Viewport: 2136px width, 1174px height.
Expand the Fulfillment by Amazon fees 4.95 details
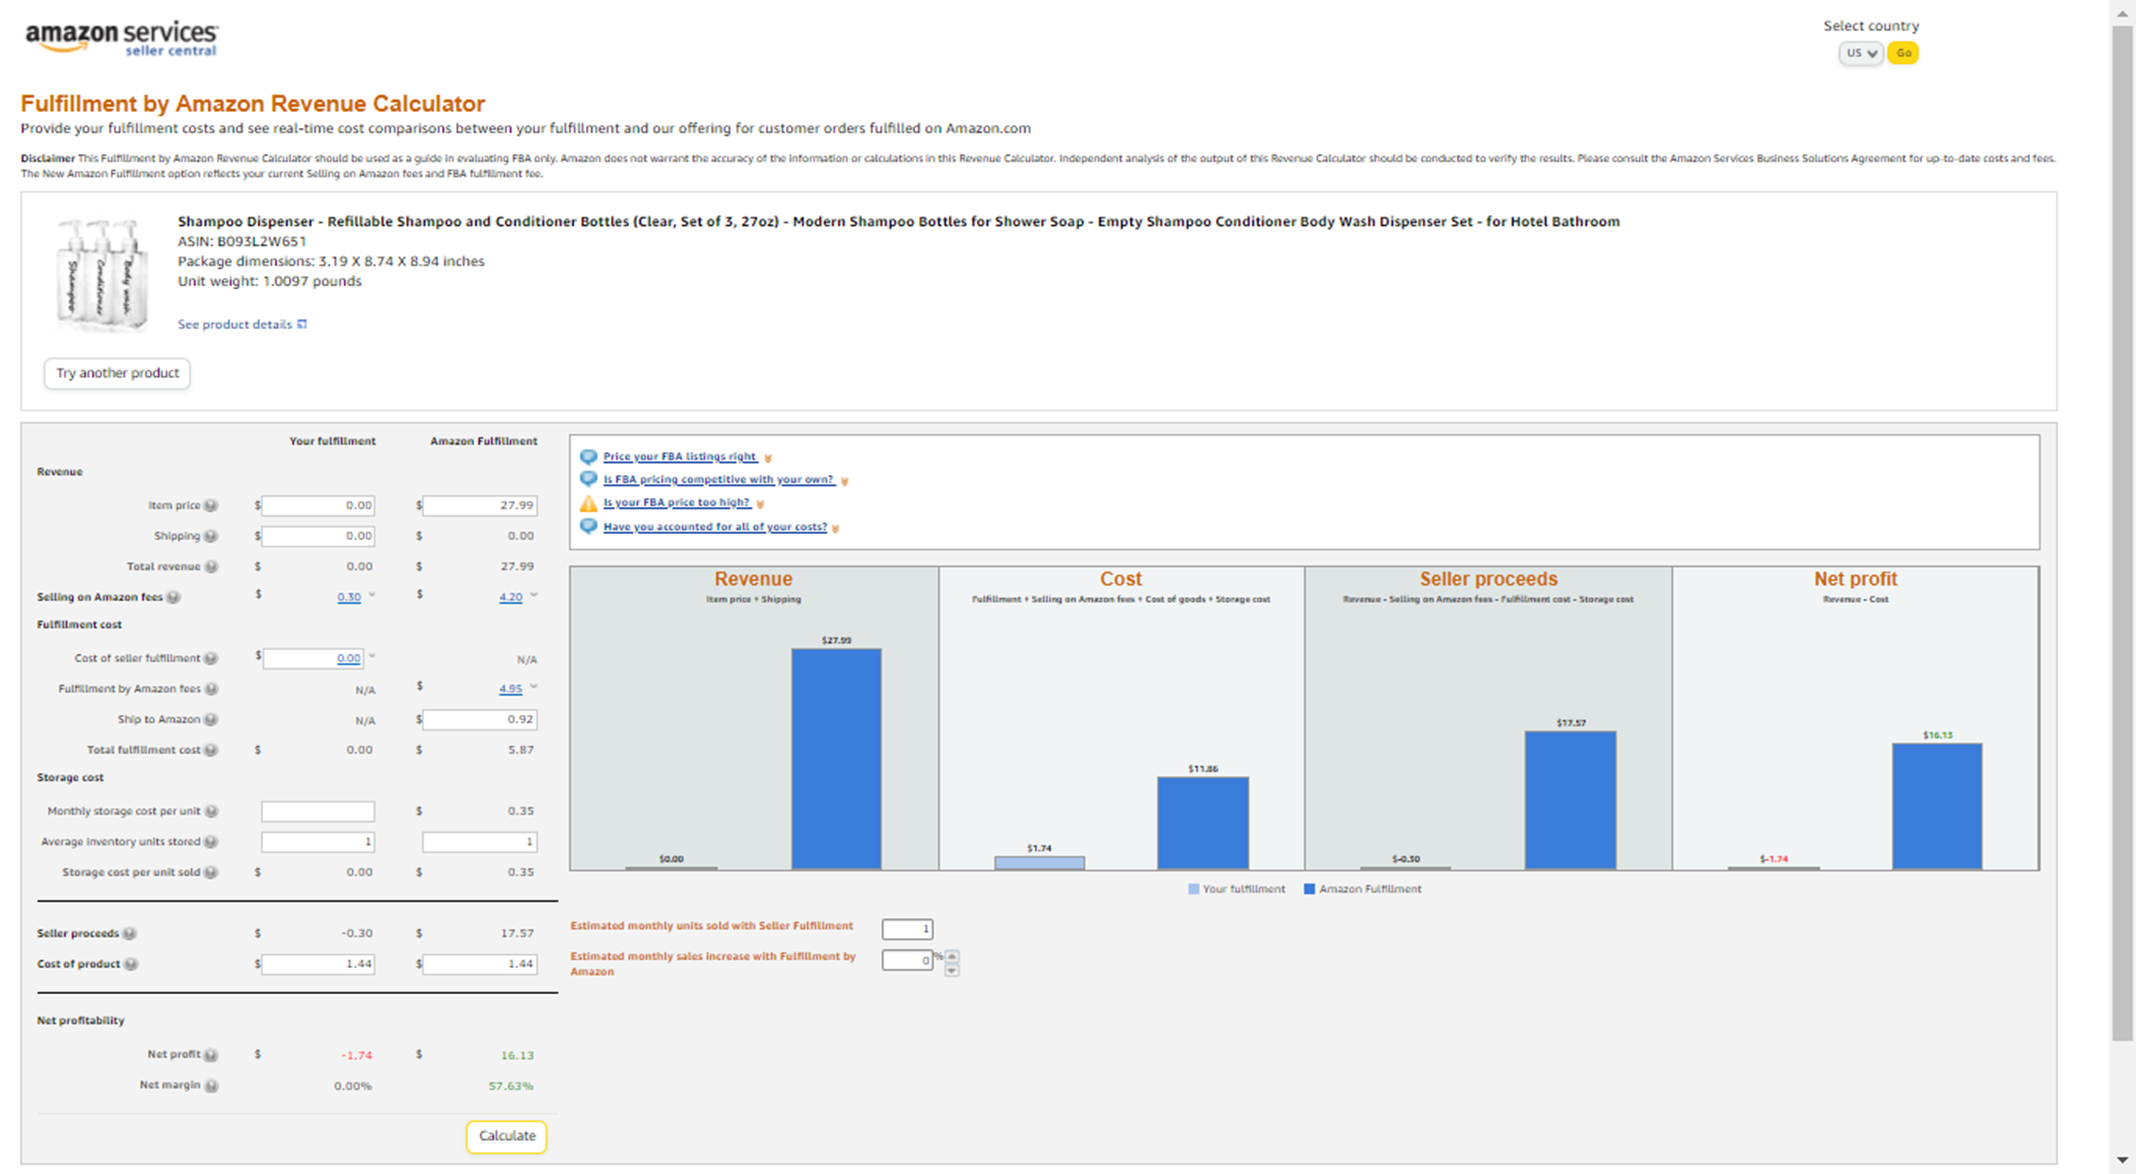[534, 687]
